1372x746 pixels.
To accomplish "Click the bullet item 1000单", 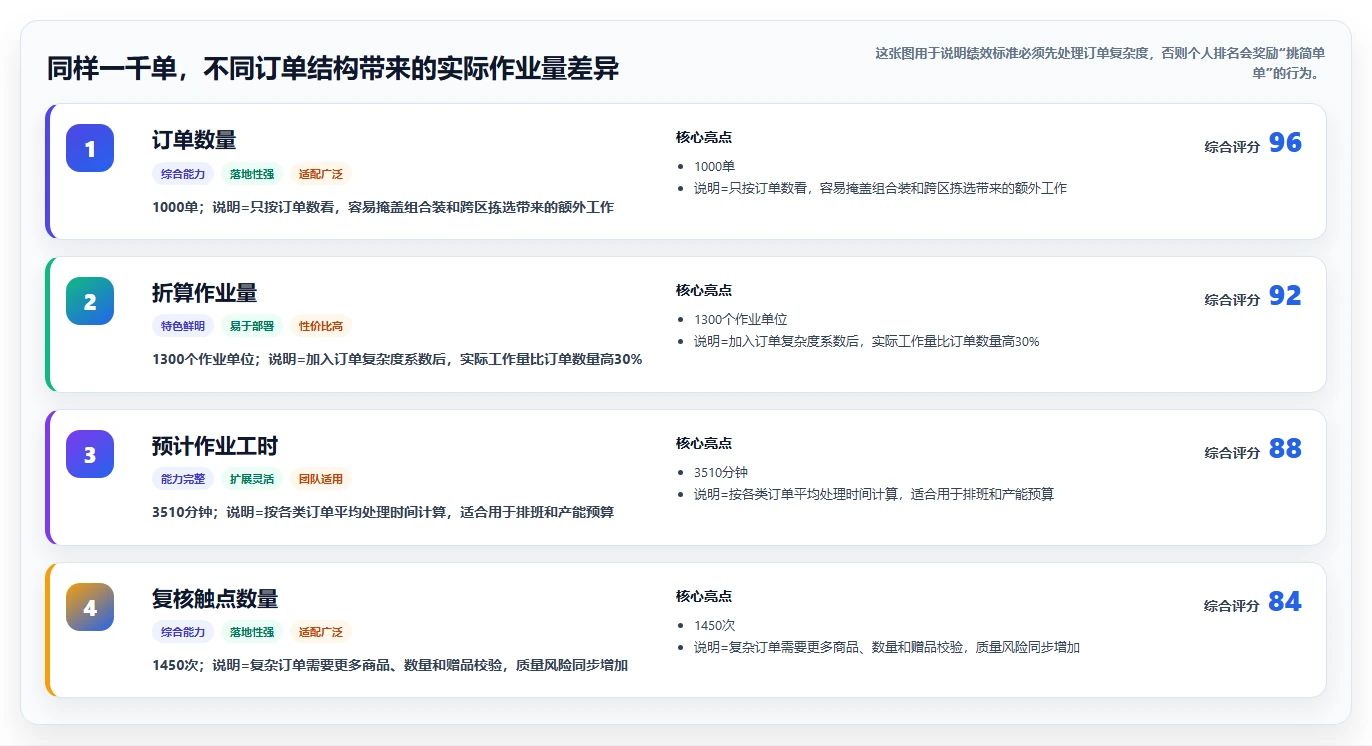I will 715,167.
